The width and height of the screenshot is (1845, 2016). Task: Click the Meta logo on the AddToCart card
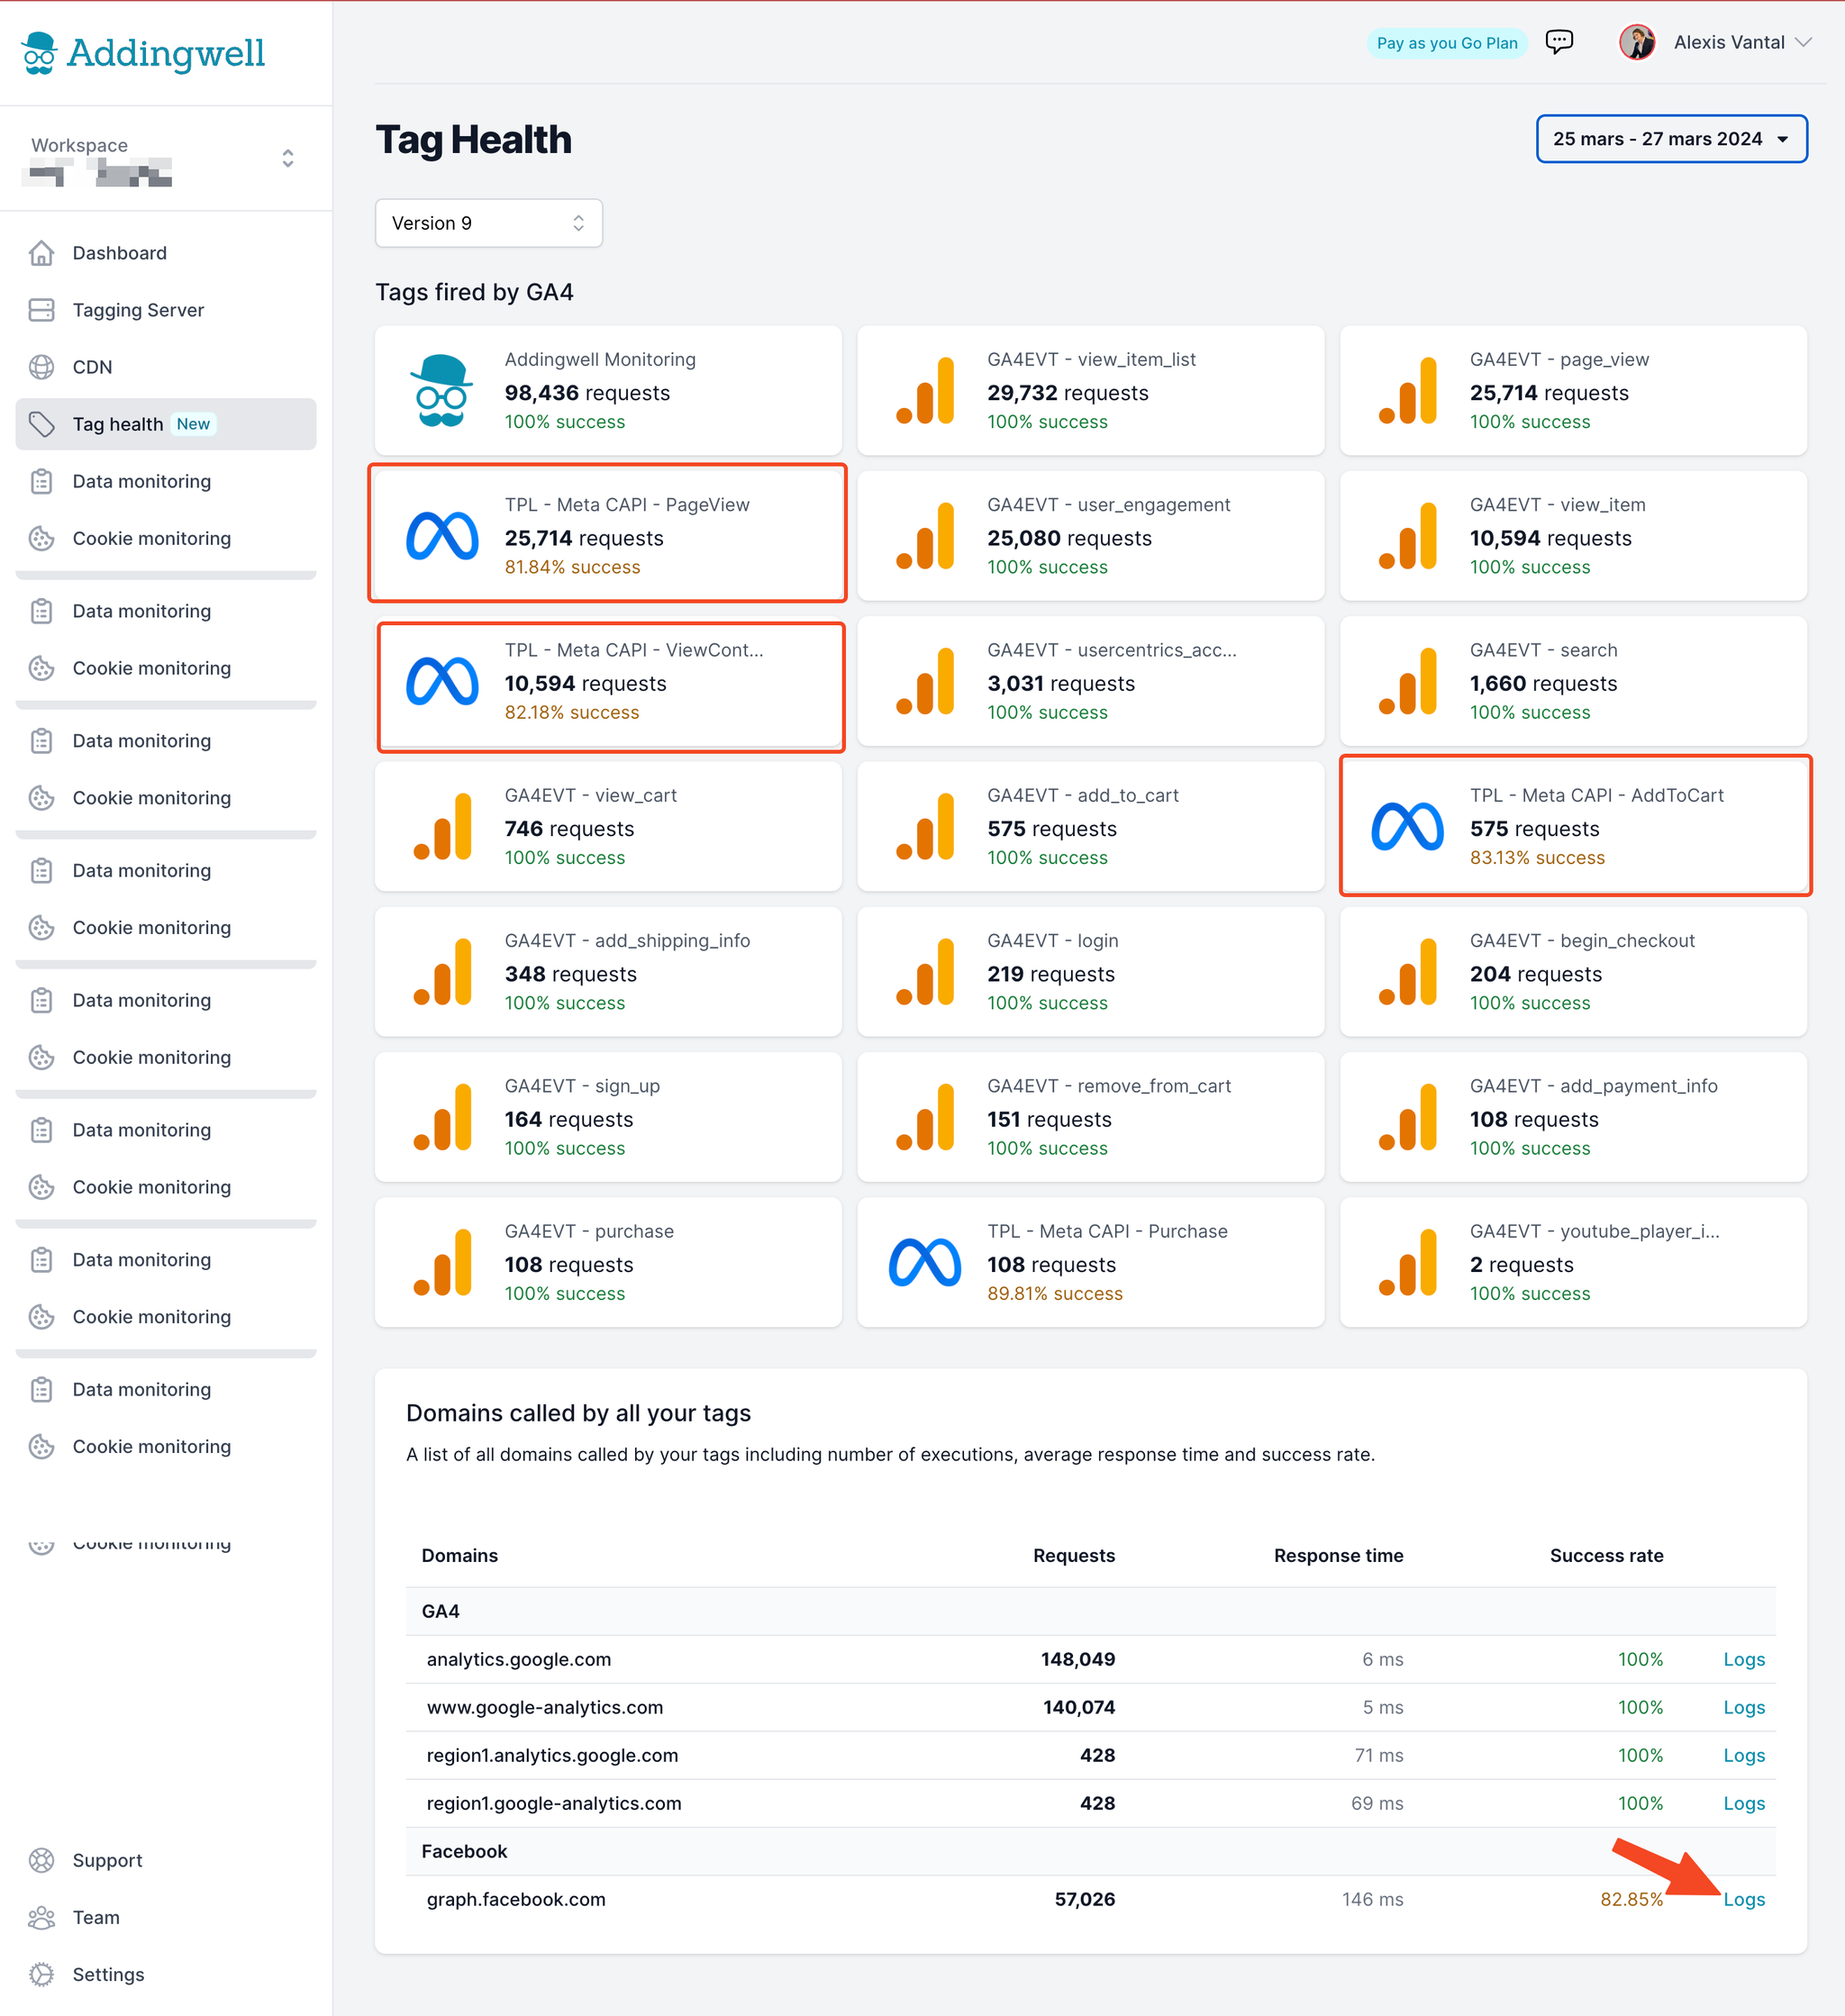1407,827
